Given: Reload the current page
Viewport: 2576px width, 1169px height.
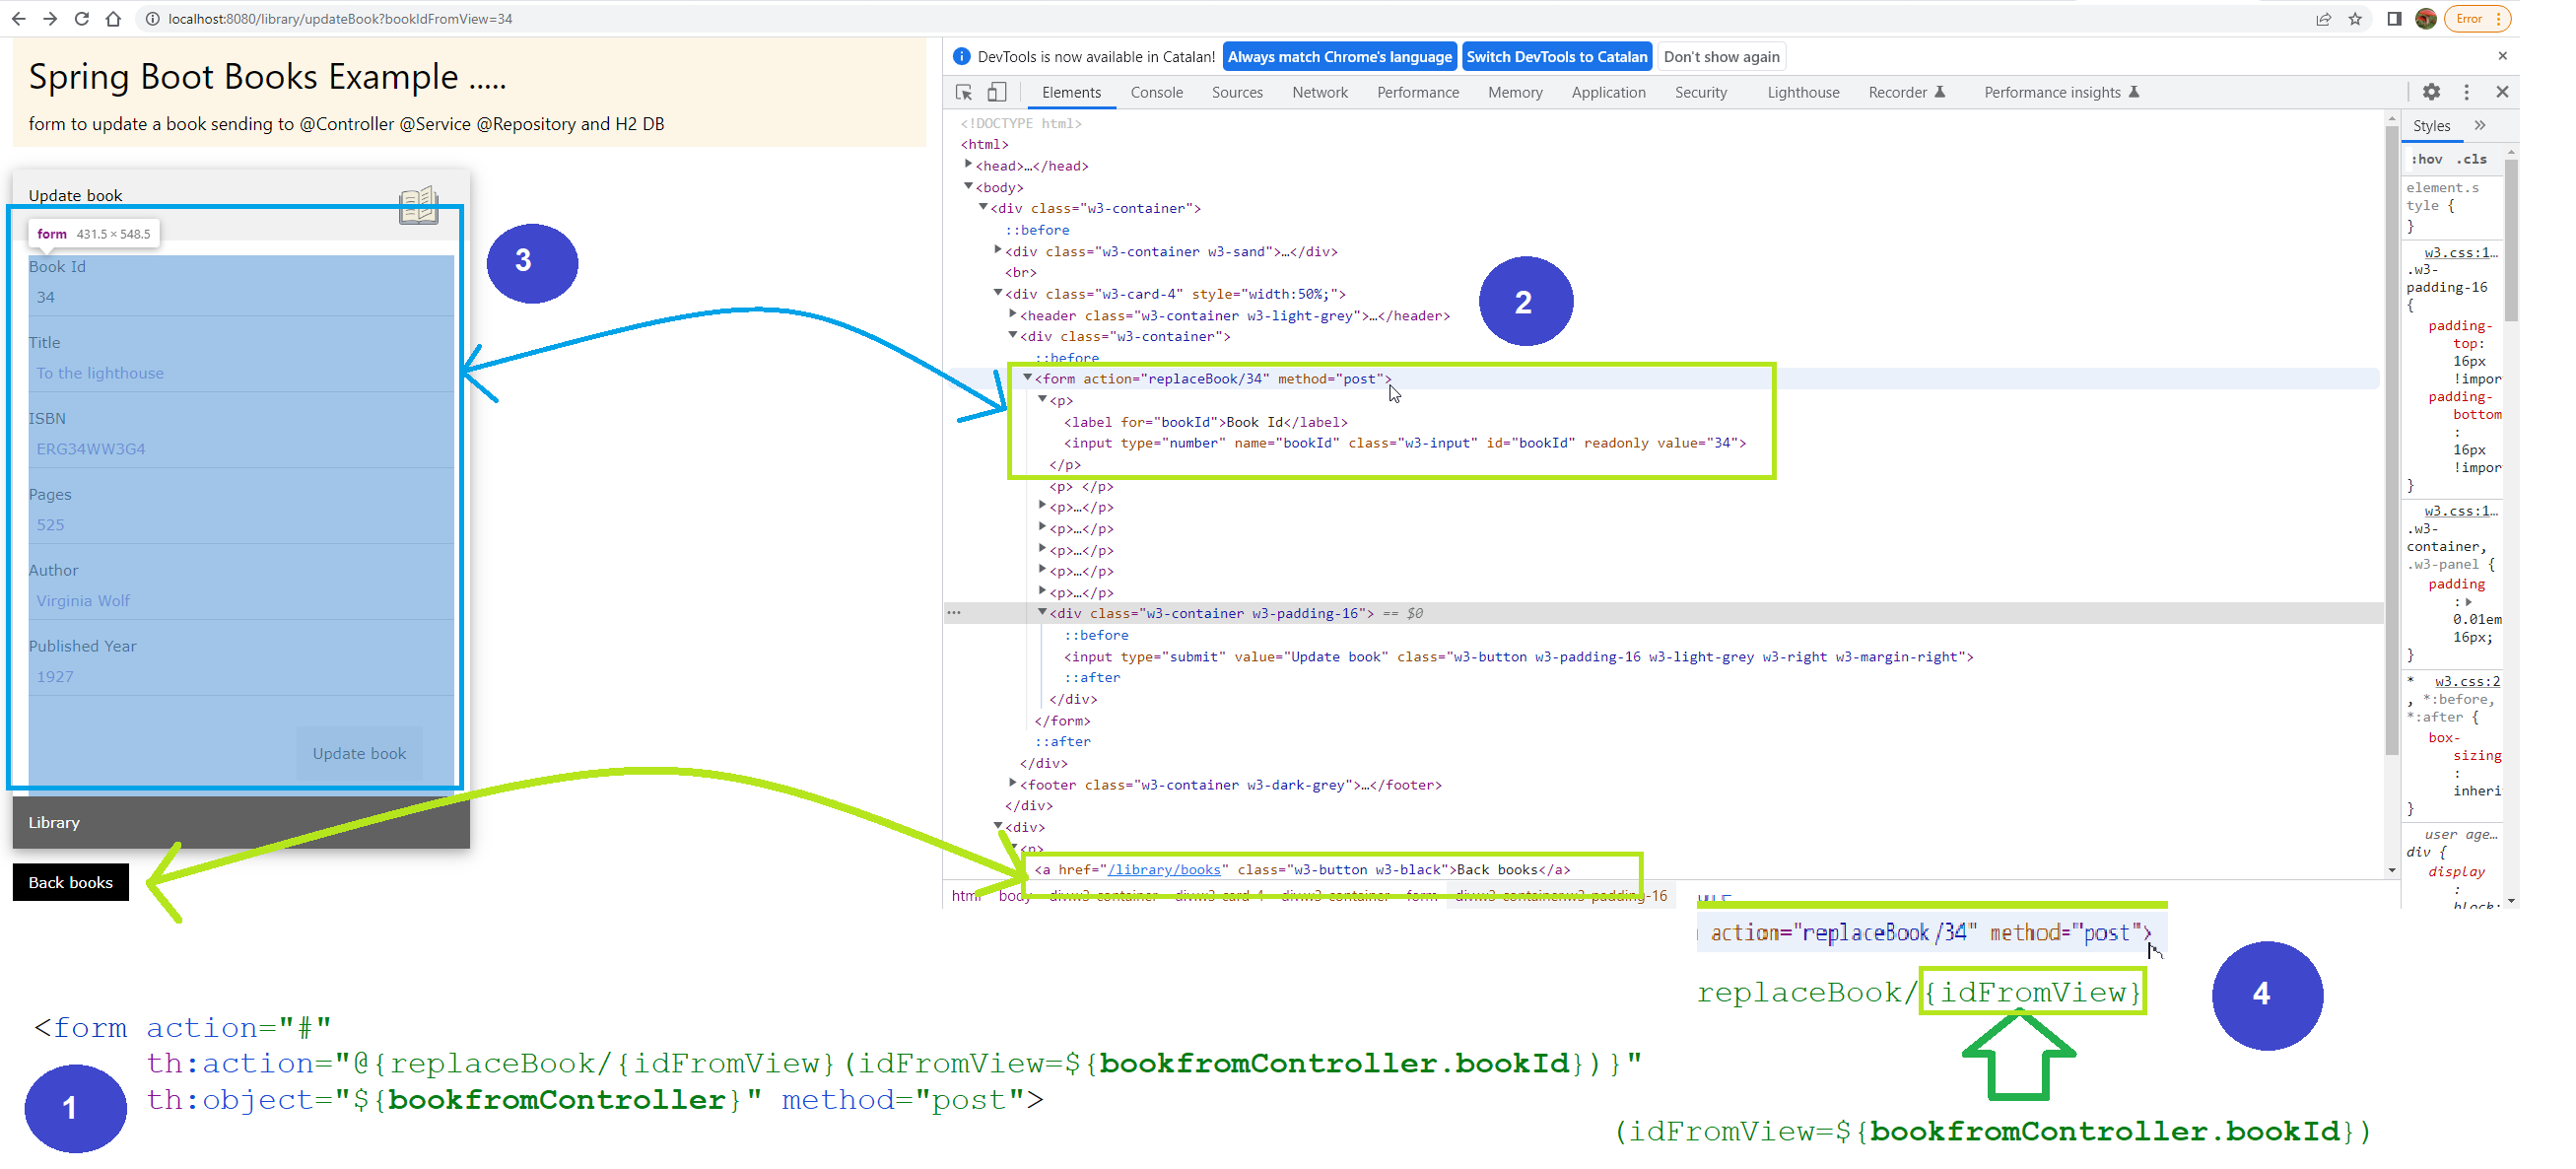Looking at the screenshot, I should coord(82,19).
